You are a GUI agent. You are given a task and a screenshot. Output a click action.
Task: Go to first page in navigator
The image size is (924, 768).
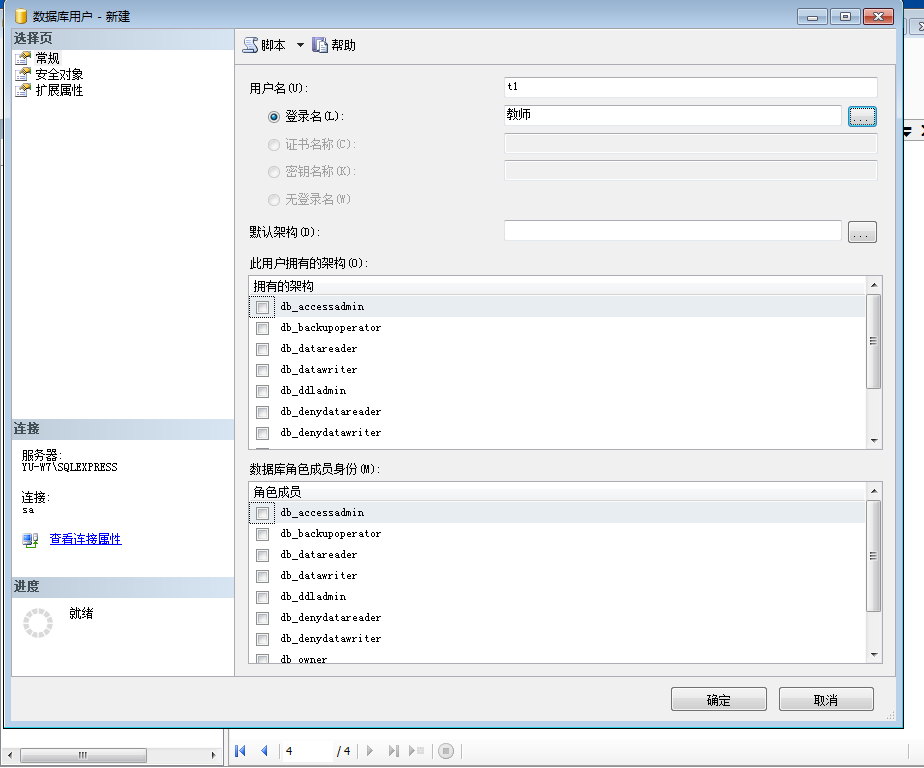point(240,750)
